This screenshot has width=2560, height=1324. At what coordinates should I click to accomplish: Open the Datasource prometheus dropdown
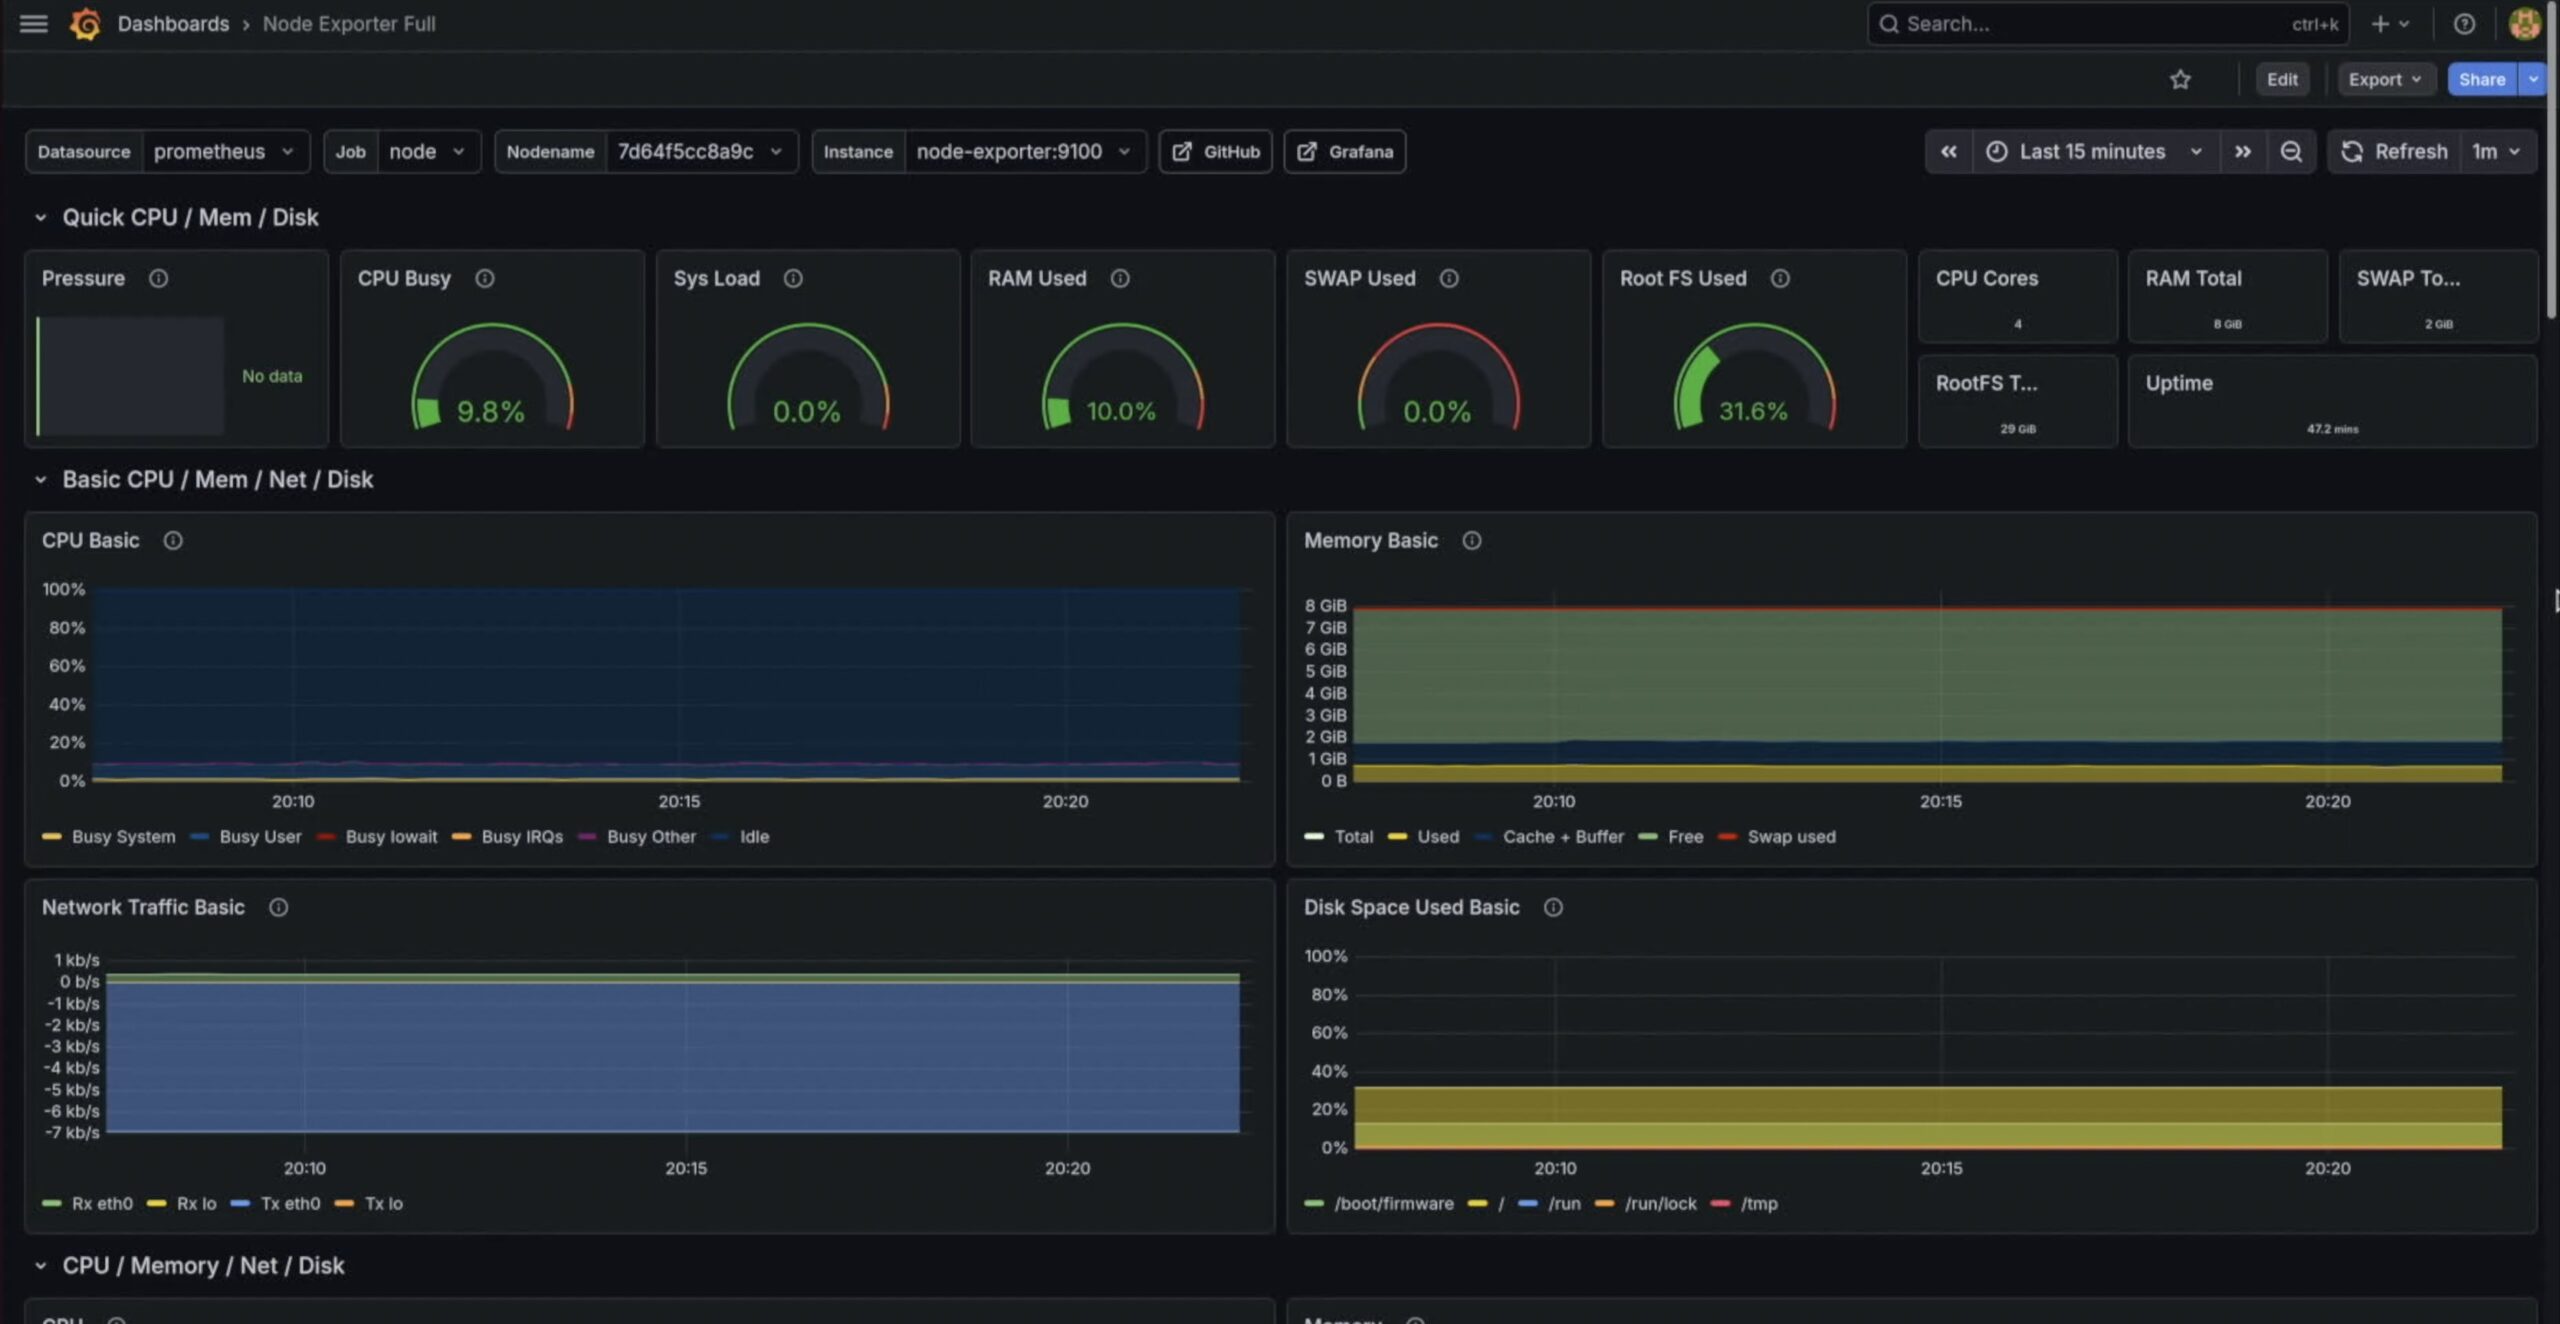click(223, 151)
